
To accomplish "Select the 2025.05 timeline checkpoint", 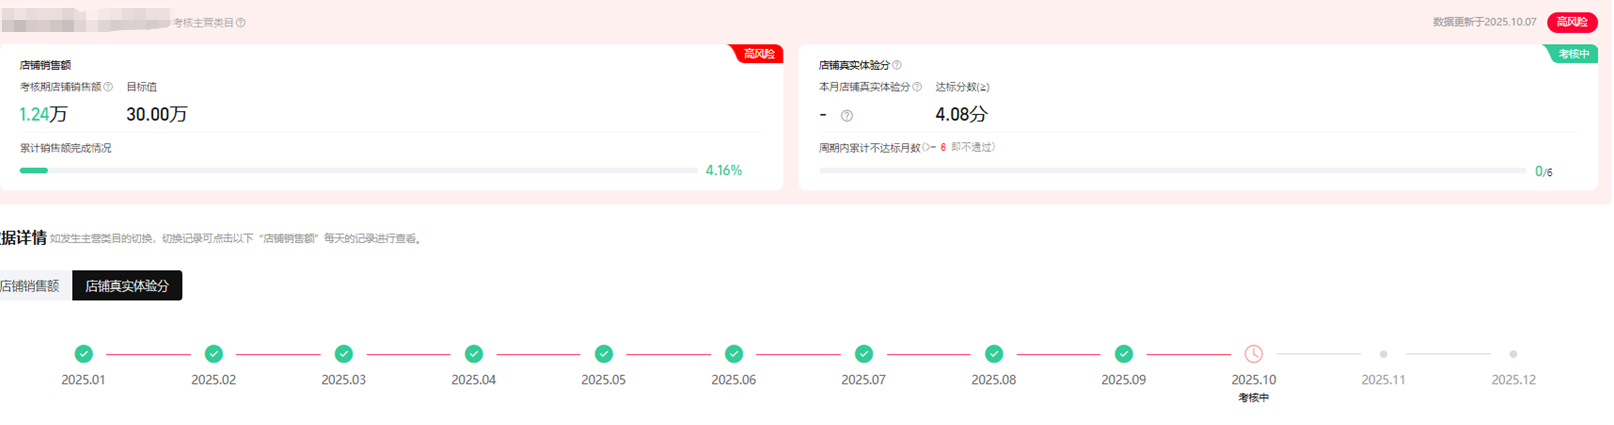I will point(604,354).
